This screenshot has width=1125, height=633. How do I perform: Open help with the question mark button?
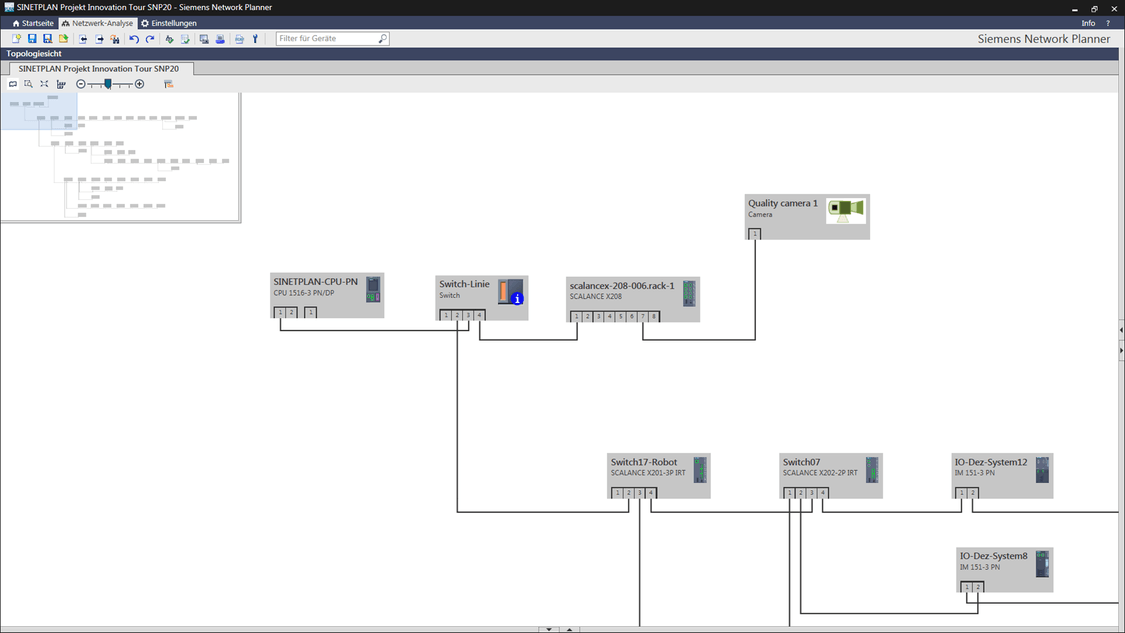click(x=1106, y=22)
